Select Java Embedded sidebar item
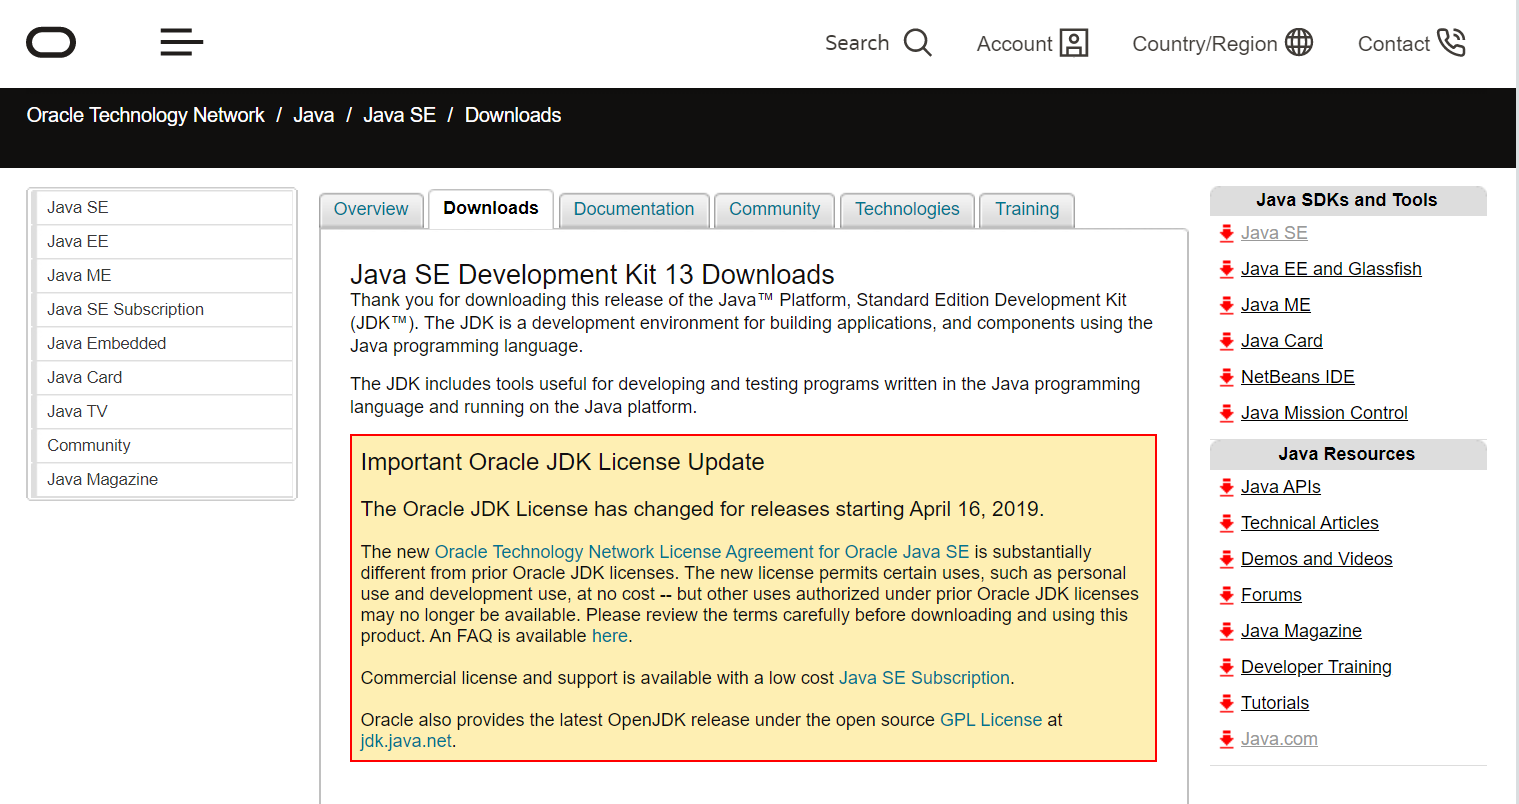Viewport: 1519px width, 804px height. click(163, 344)
